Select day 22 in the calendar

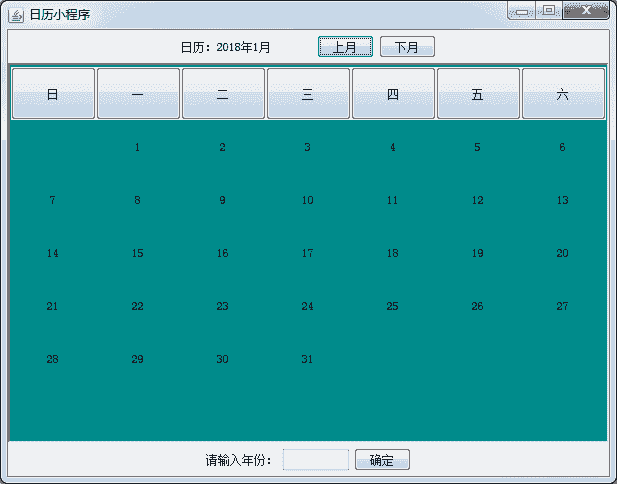(x=137, y=306)
